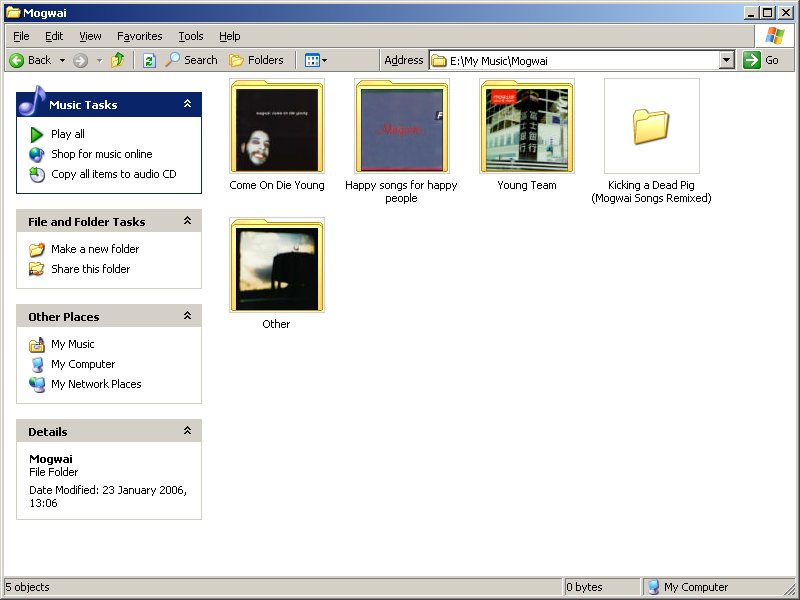The width and height of the screenshot is (800, 600).
Task: Click the green Play all icon
Action: pos(37,135)
